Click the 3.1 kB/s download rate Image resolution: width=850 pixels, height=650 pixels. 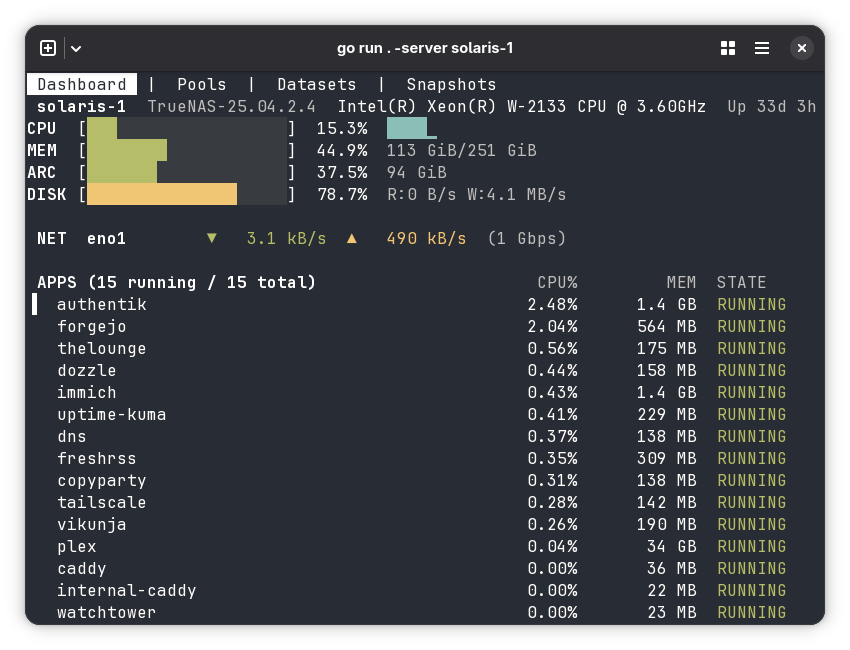pos(286,239)
